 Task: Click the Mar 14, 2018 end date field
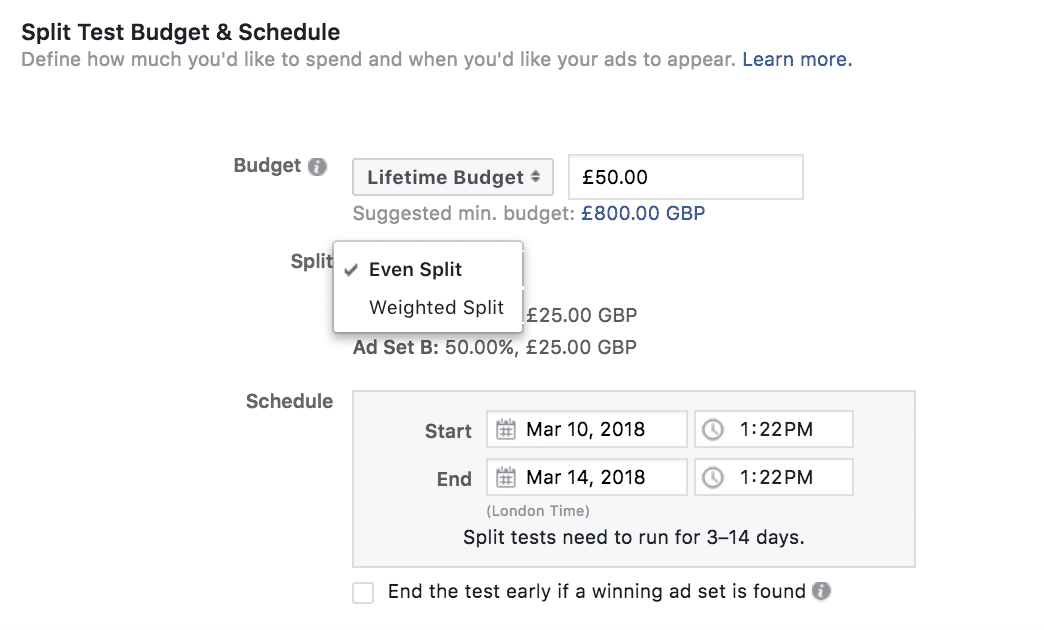(x=587, y=477)
